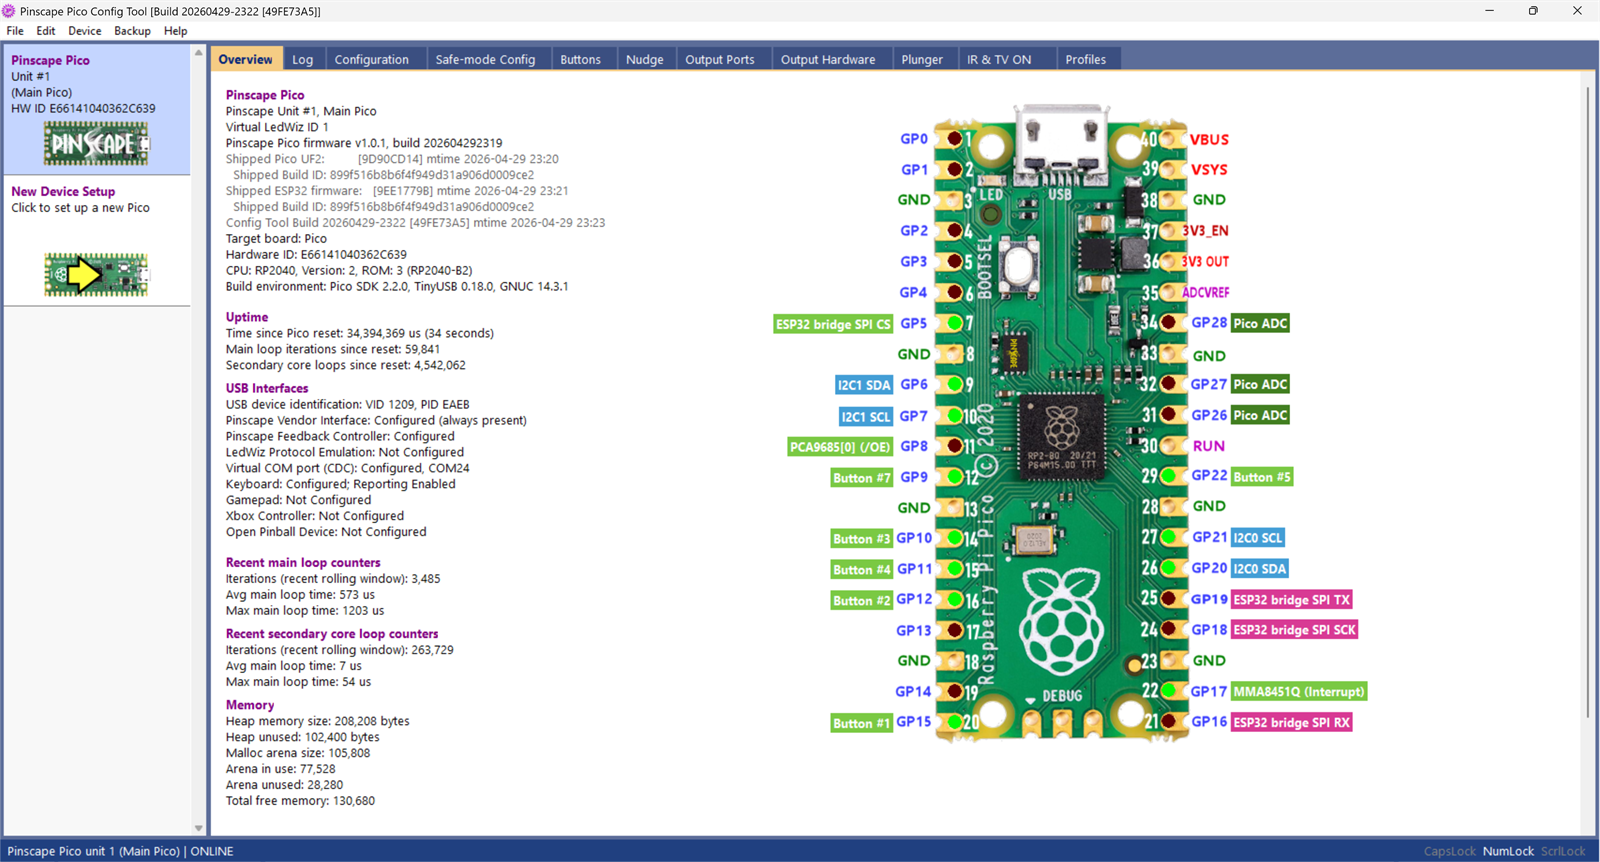Click the "ESP32 bridge SPI RX" label
The height and width of the screenshot is (862, 1600).
click(1292, 722)
